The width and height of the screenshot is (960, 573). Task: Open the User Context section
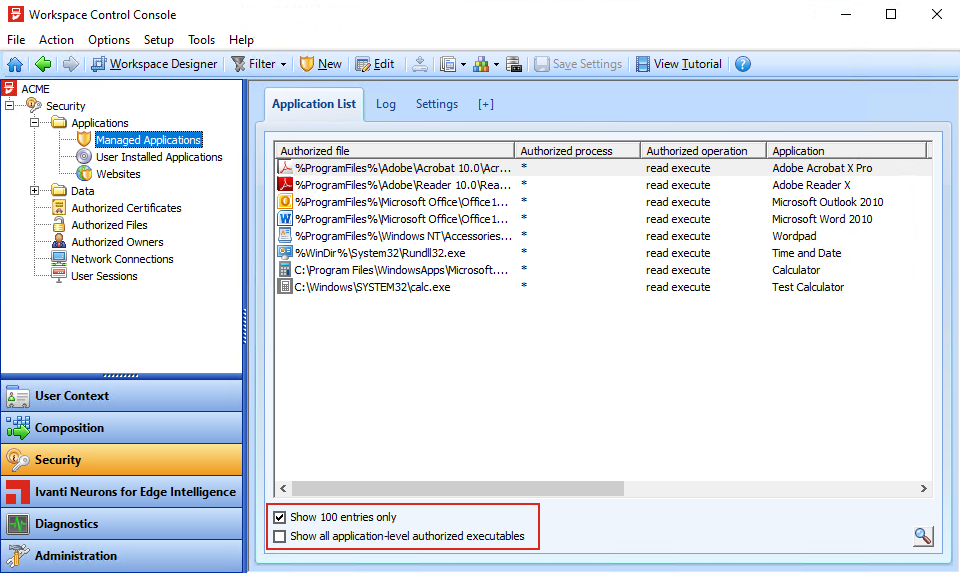122,396
